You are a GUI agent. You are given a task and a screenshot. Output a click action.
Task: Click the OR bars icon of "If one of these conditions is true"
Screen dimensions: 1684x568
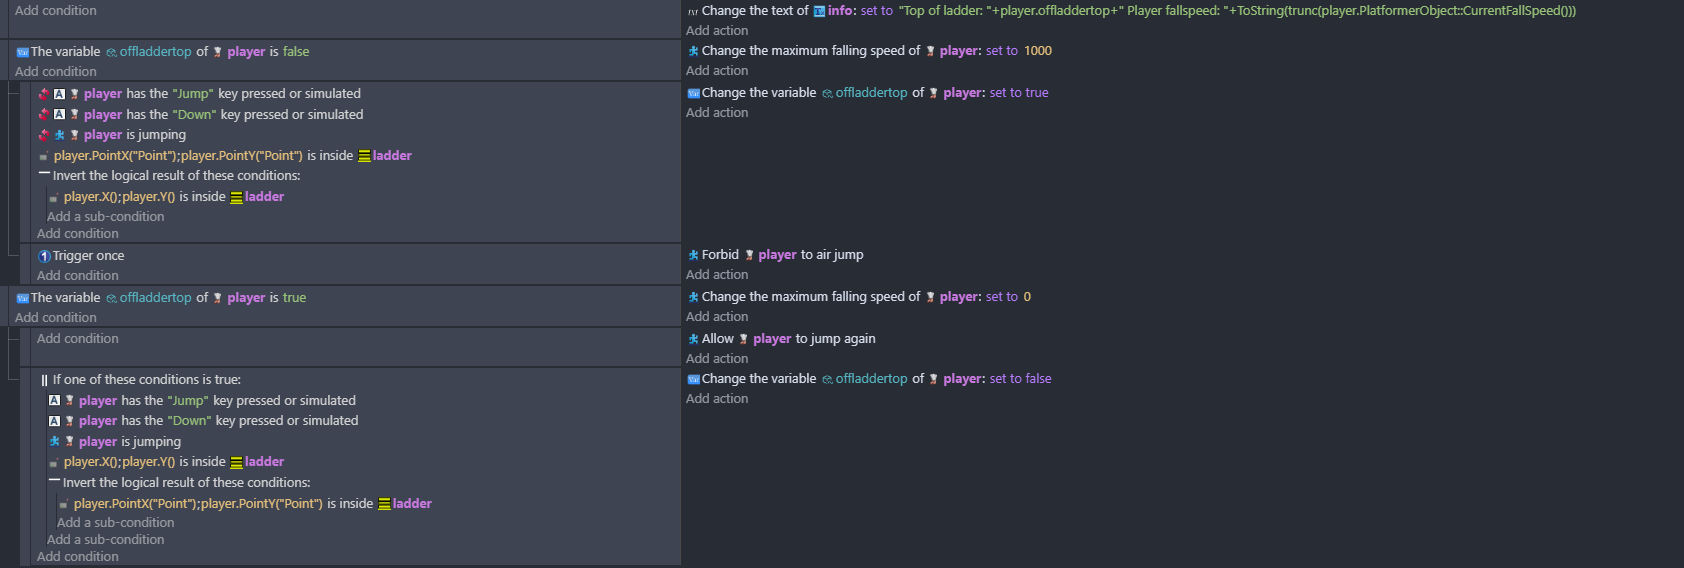[44, 380]
